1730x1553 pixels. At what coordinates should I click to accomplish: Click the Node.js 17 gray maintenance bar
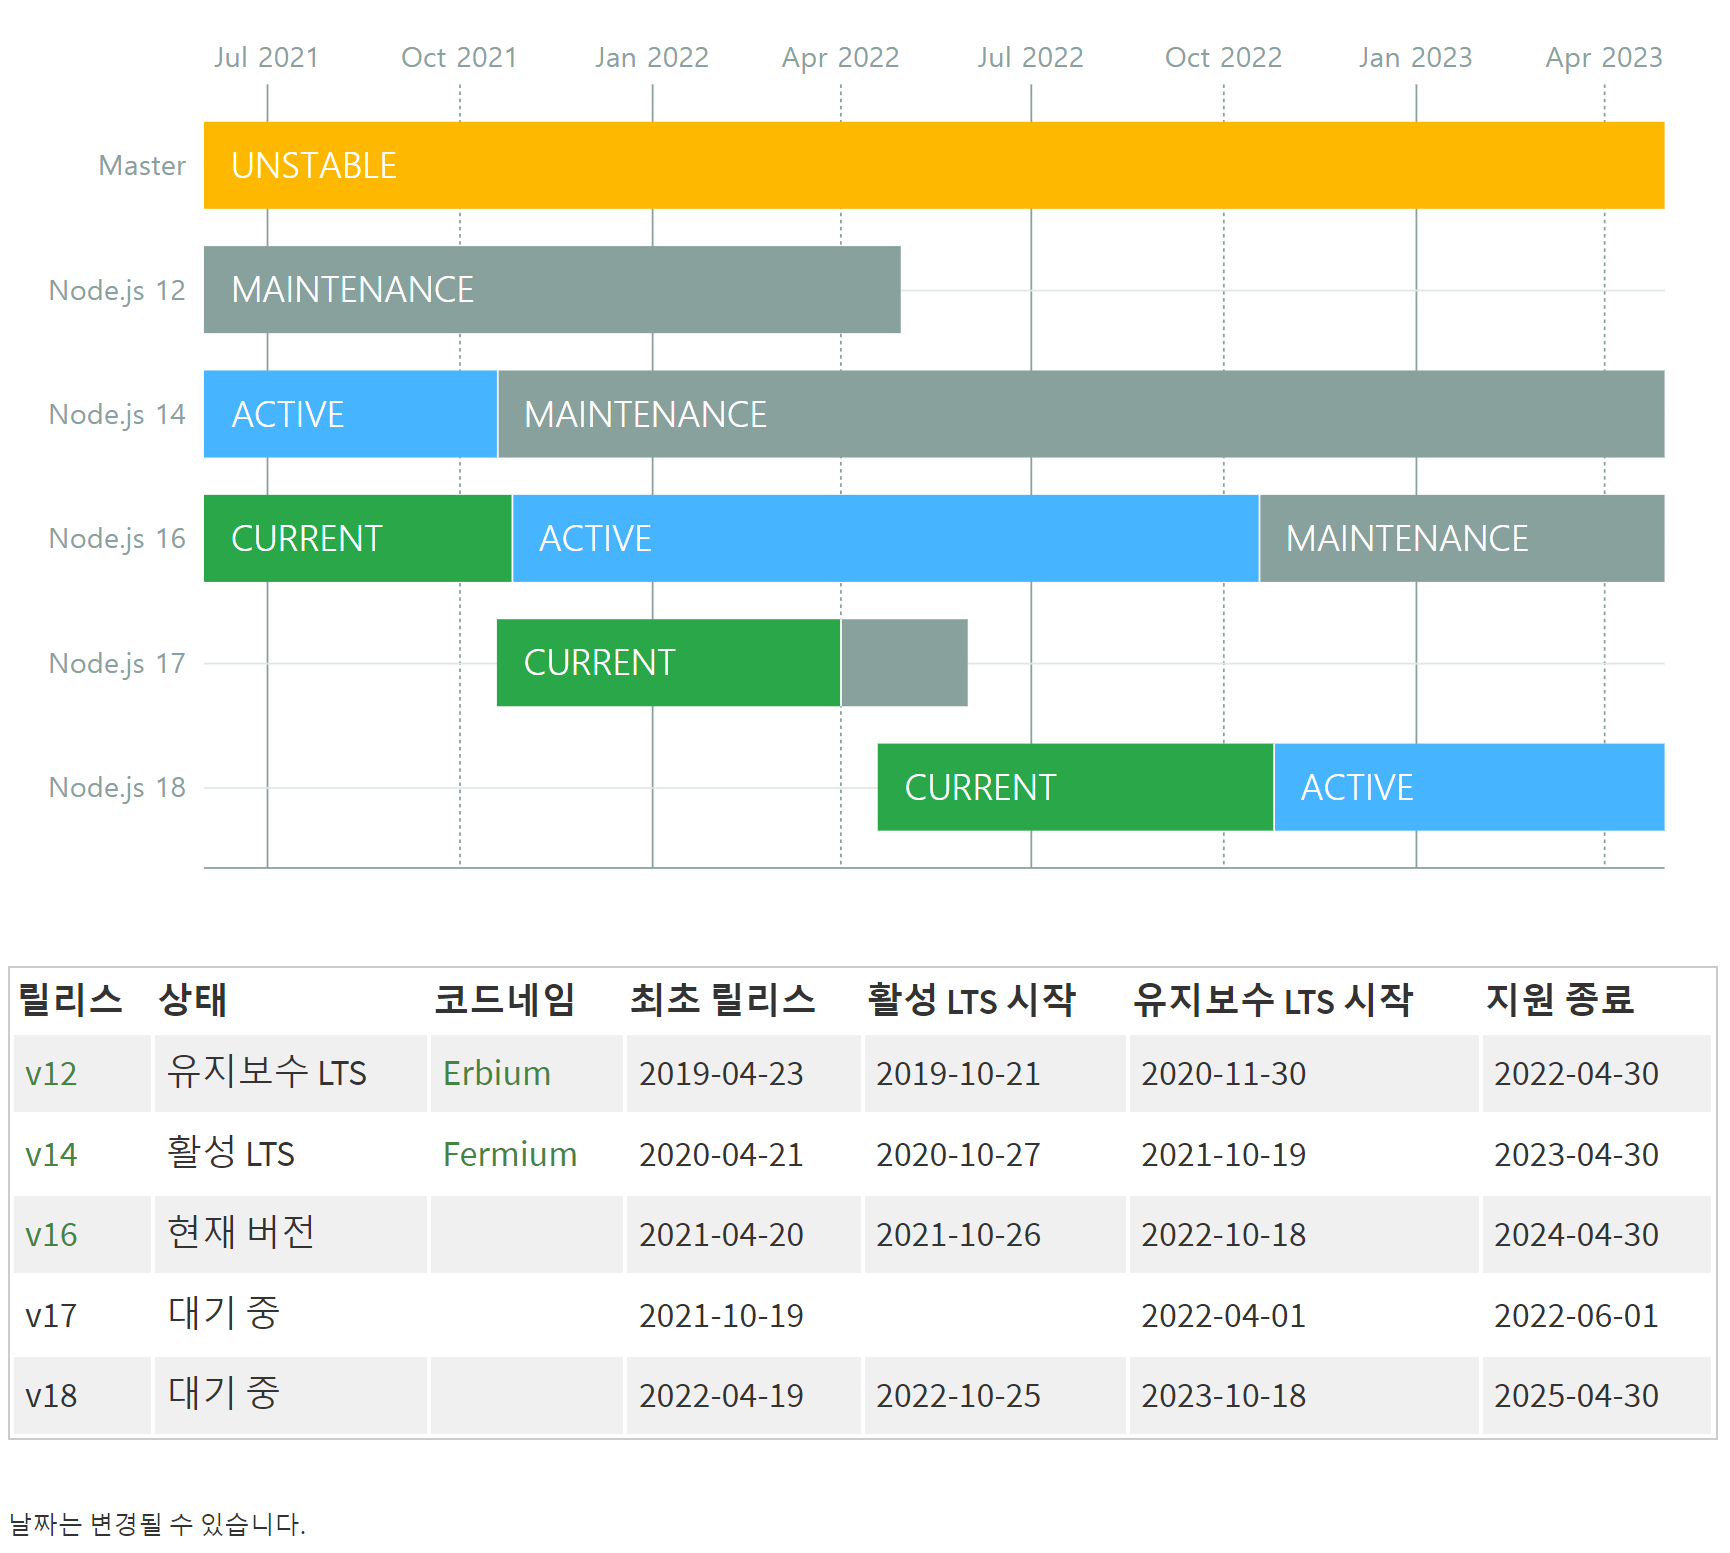(904, 663)
